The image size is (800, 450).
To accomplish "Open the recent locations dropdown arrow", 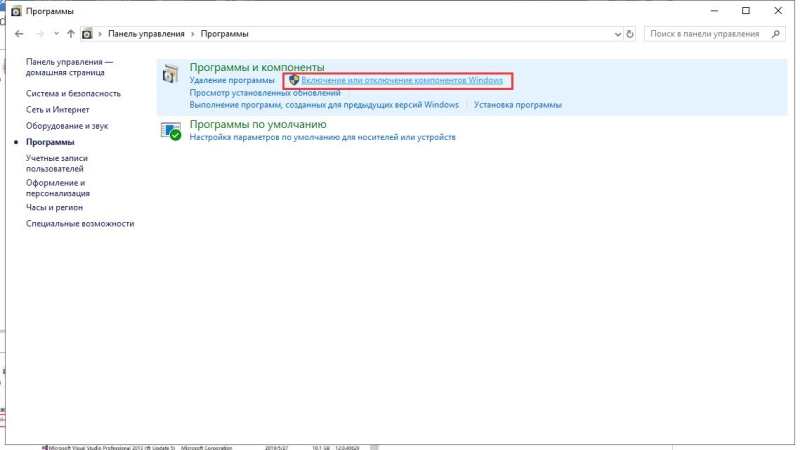I will tap(56, 34).
